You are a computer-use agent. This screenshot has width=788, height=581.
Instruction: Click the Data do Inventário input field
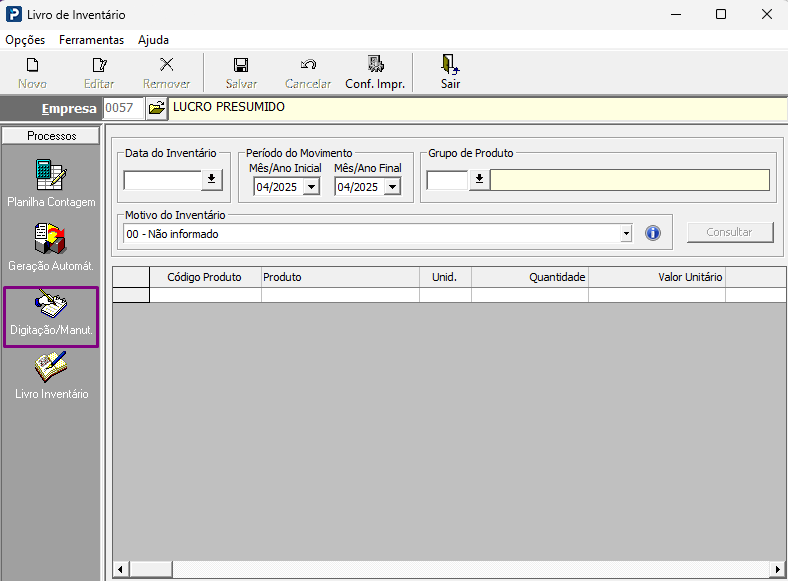[x=163, y=180]
